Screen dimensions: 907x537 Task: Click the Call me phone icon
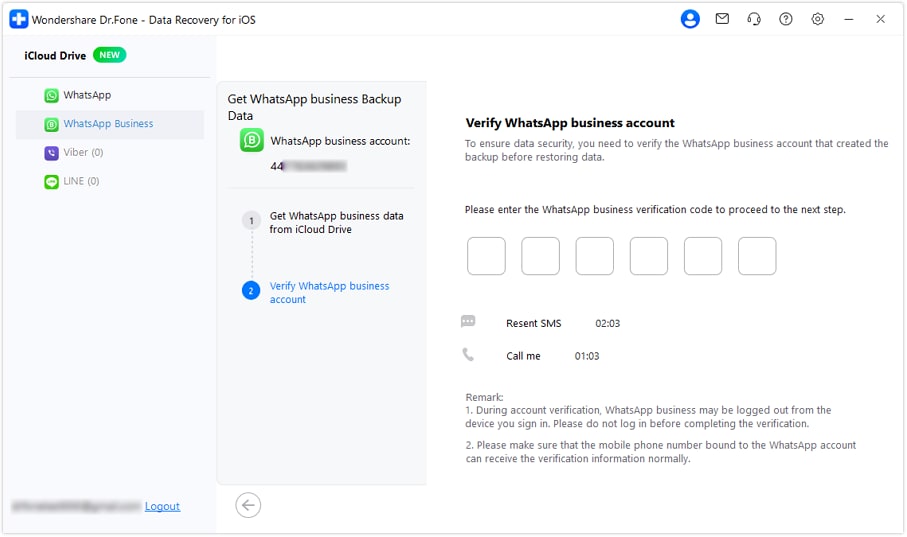(468, 355)
